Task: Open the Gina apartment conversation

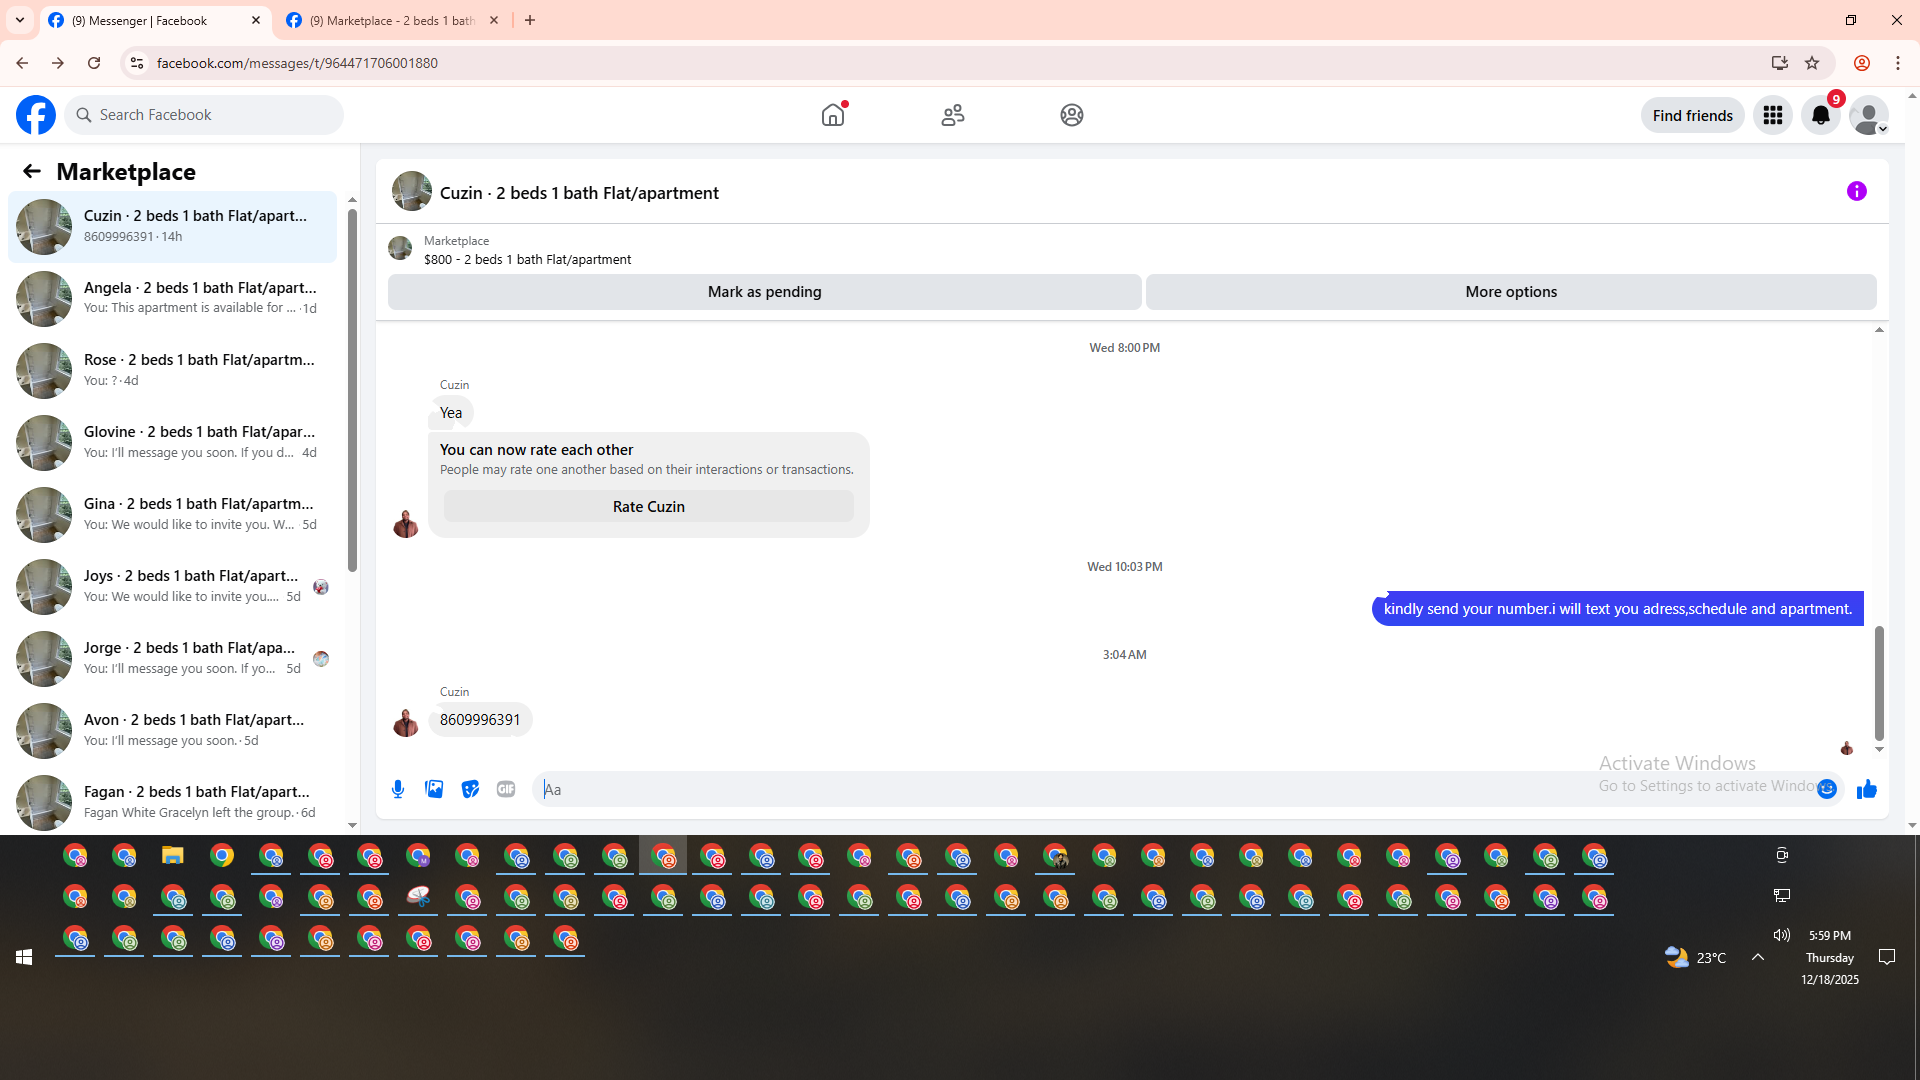Action: (x=172, y=514)
